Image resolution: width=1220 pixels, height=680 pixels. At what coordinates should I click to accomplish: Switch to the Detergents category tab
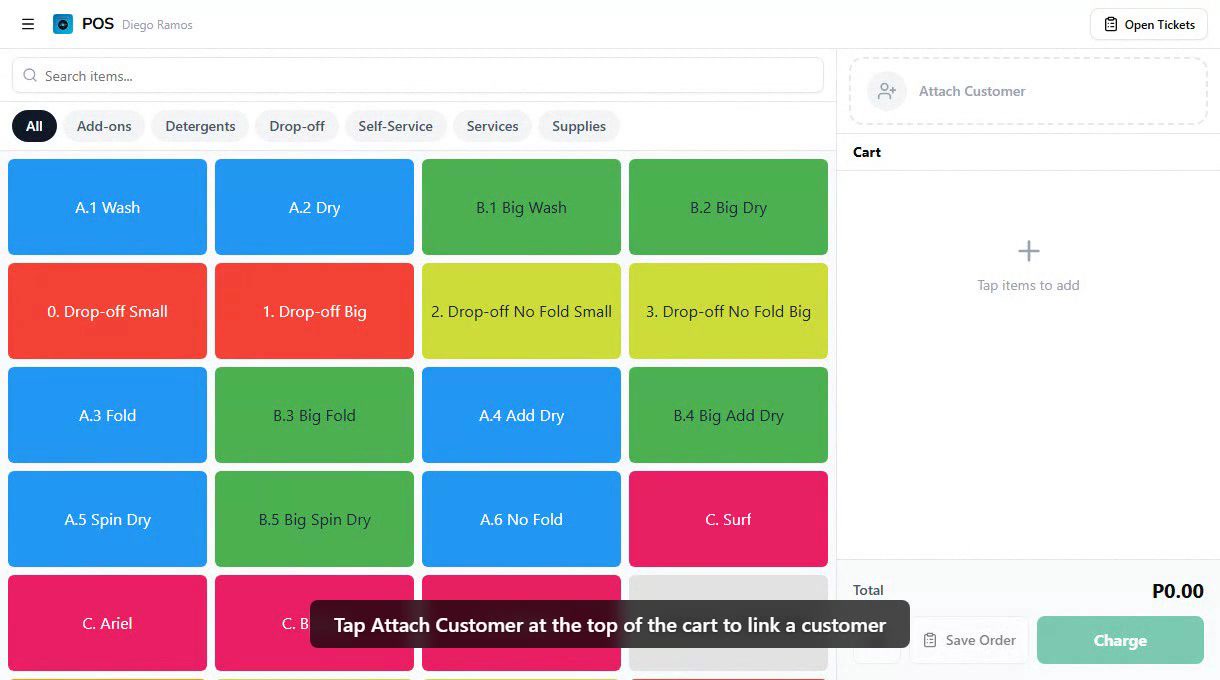200,126
